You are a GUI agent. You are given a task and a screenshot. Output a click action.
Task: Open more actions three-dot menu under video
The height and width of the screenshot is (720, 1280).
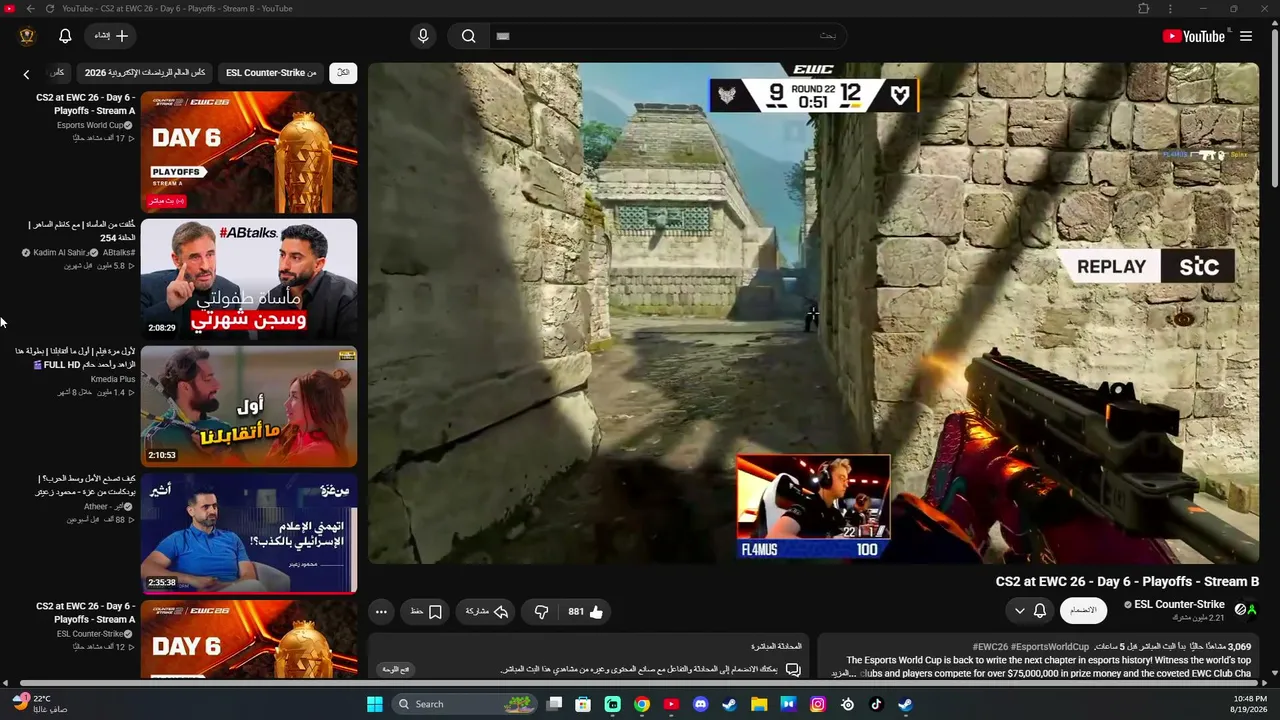(x=381, y=612)
